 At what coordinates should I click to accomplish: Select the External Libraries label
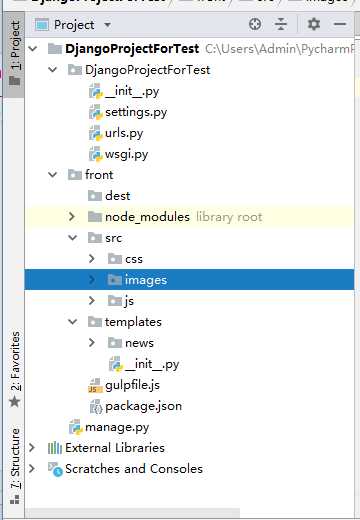[x=115, y=448]
